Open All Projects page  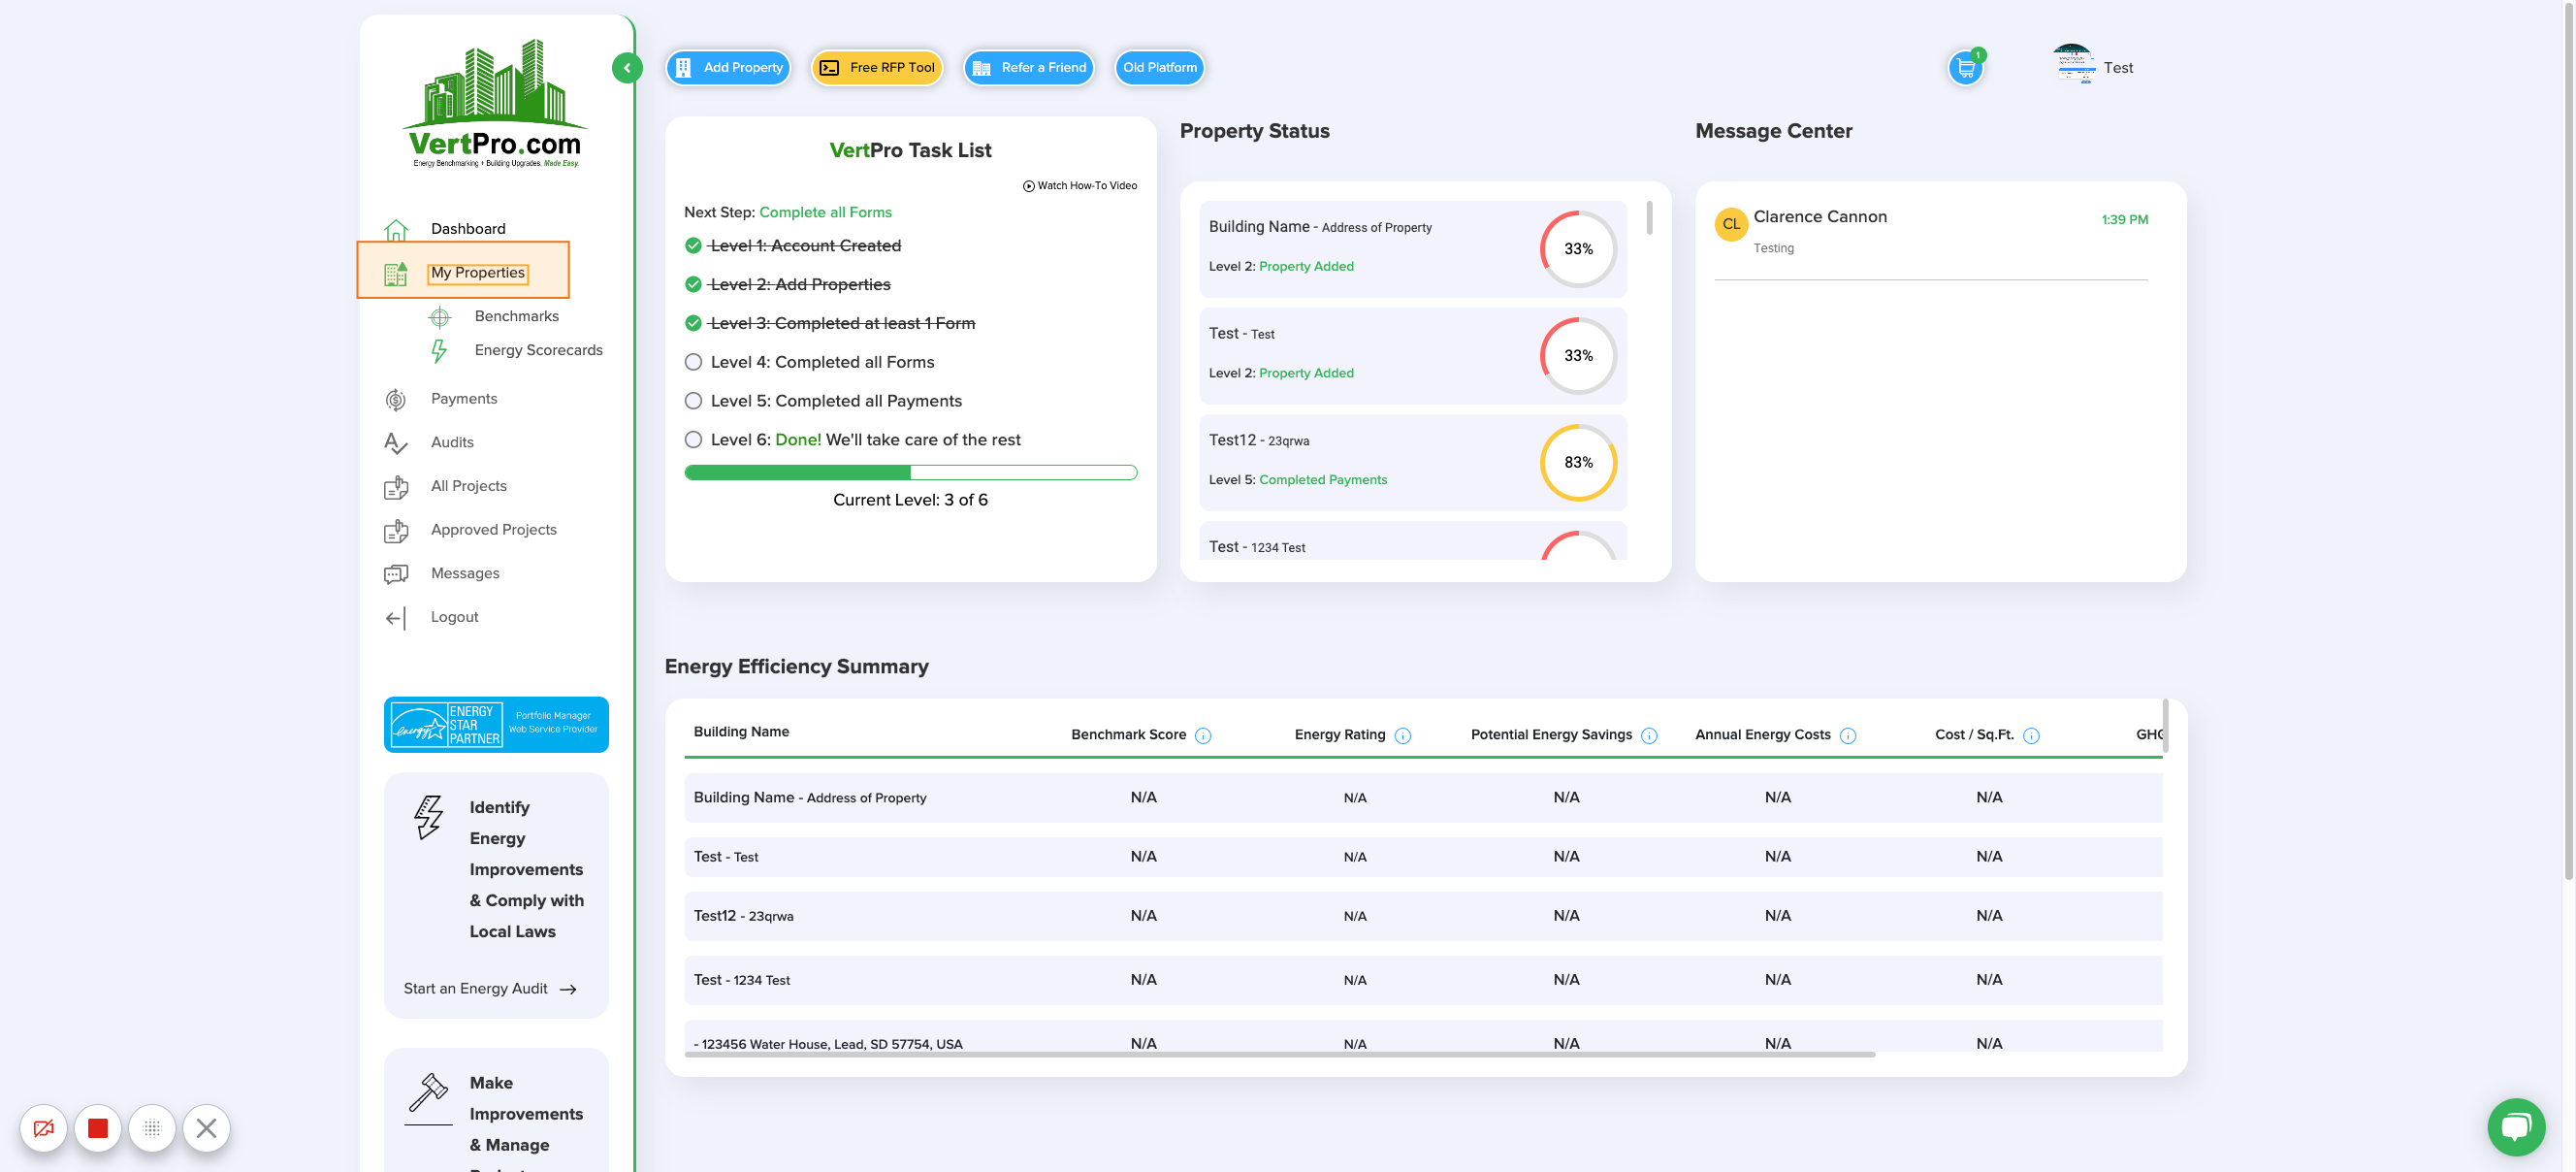(469, 486)
